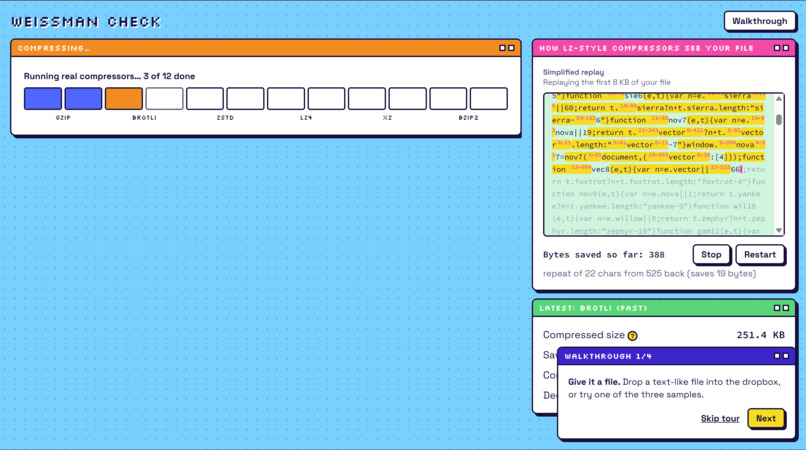The width and height of the screenshot is (806, 450).
Task: Click the GZIP label under the progress boxes
Action: [x=63, y=118]
